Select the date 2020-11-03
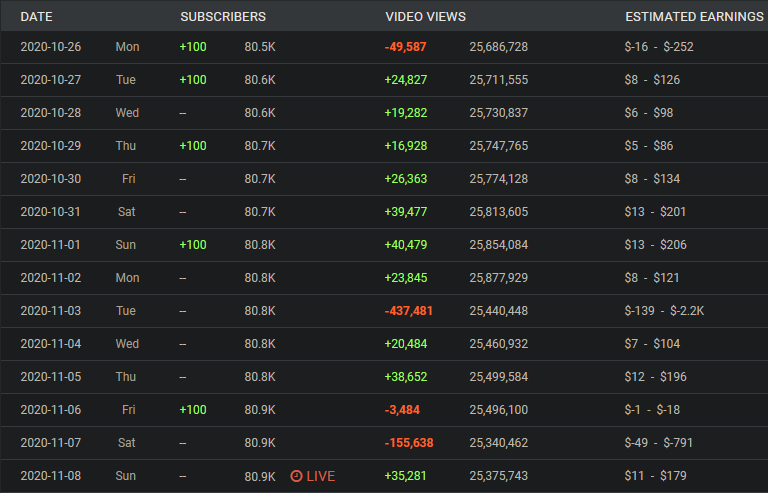This screenshot has width=768, height=493. tap(50, 311)
